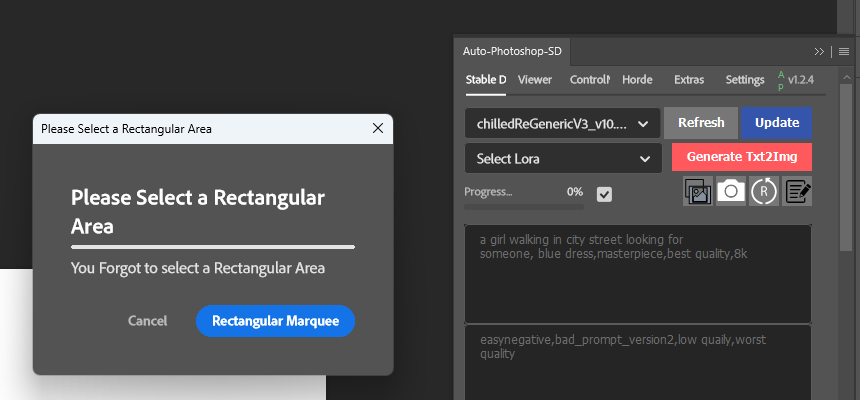Image resolution: width=860 pixels, height=400 pixels.
Task: Open the panel flyout menu icon
Action: 844,52
